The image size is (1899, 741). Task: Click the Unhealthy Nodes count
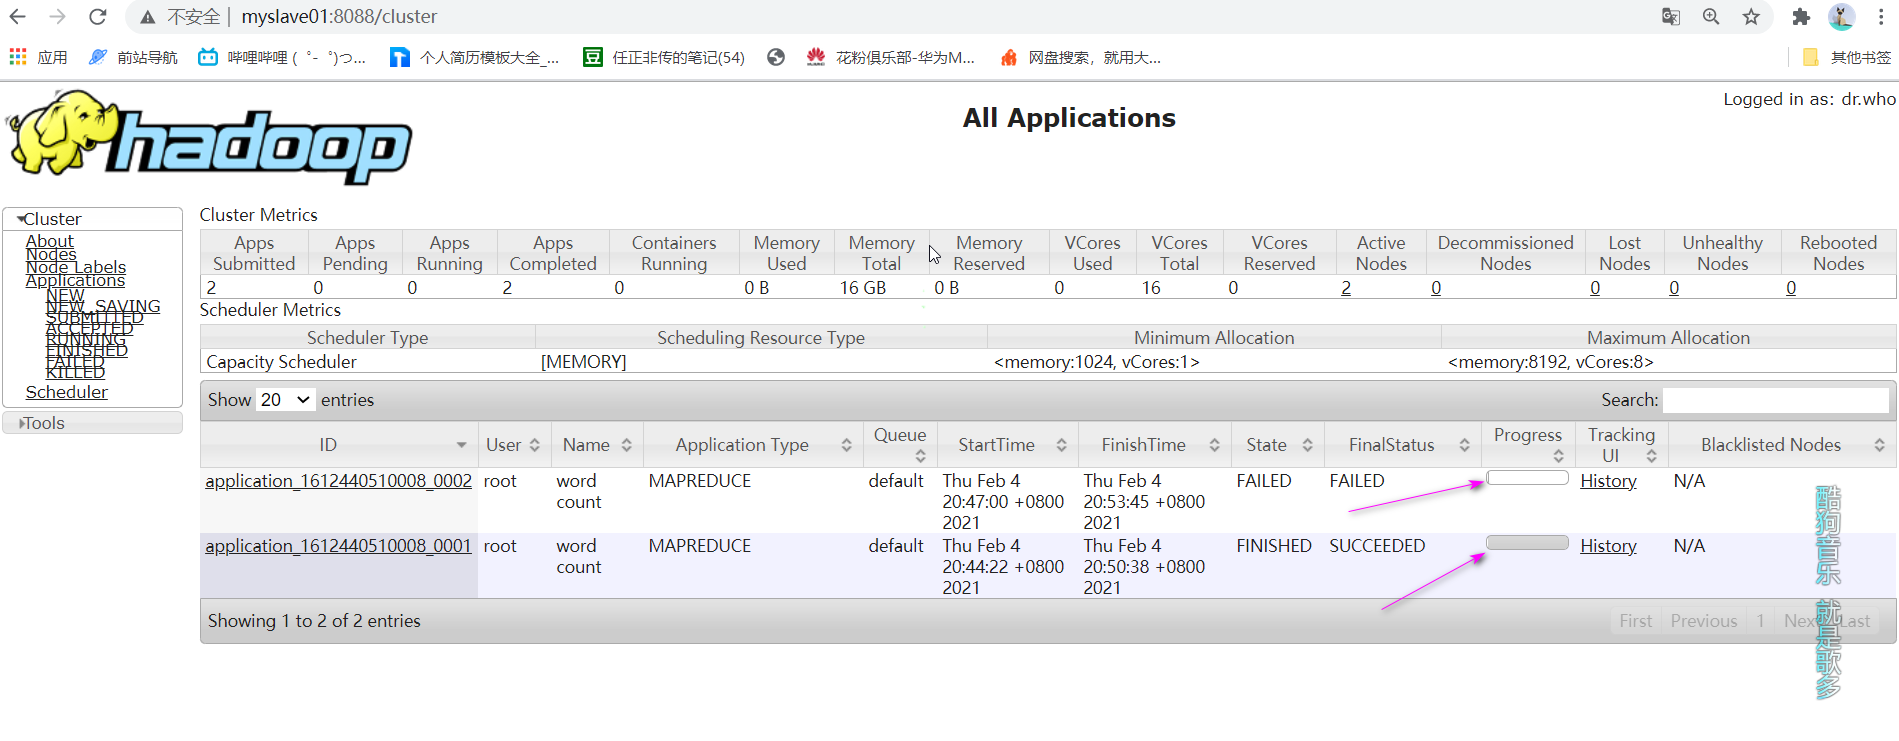pos(1674,288)
